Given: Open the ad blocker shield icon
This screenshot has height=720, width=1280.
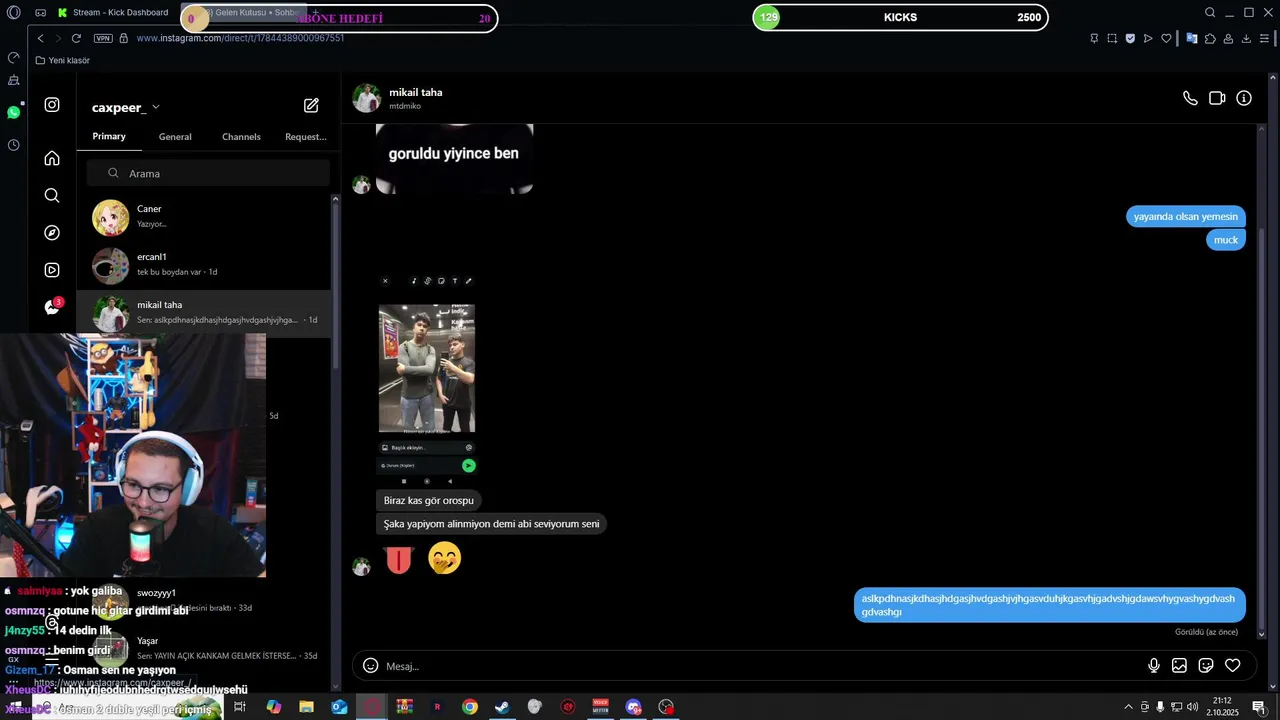Looking at the screenshot, I should tap(1130, 38).
